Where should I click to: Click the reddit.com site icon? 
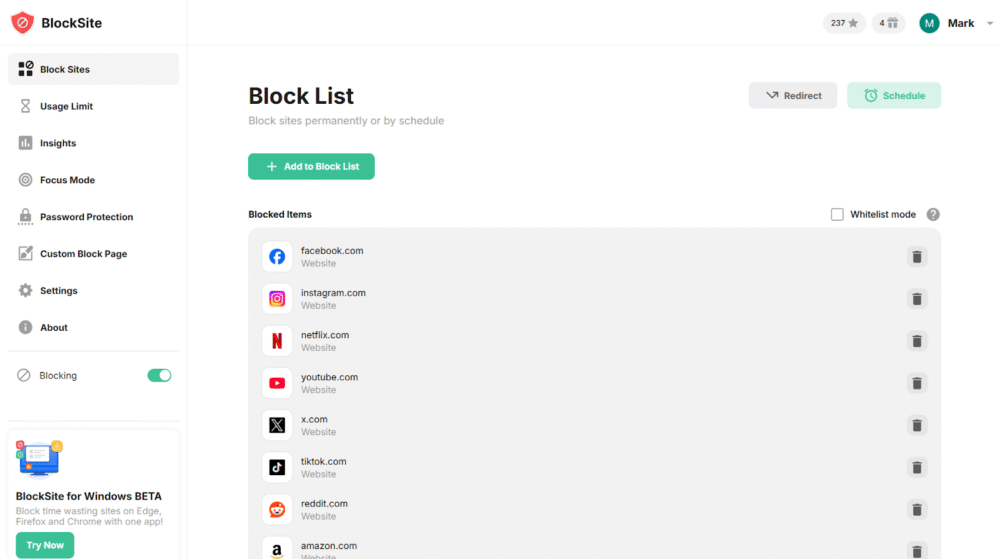tap(277, 509)
